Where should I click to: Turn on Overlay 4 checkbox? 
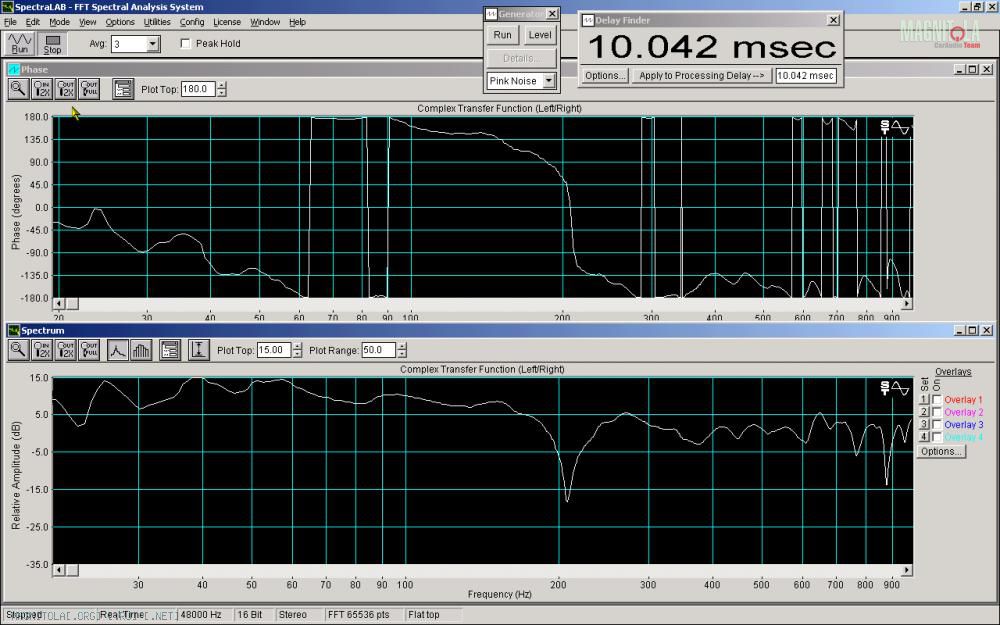937,437
